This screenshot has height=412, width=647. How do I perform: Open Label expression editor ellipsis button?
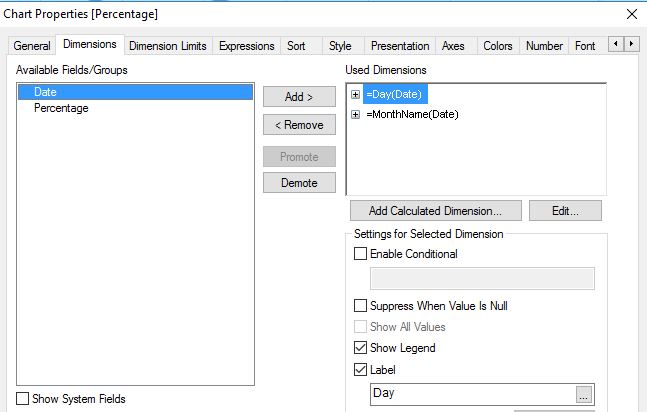point(584,394)
